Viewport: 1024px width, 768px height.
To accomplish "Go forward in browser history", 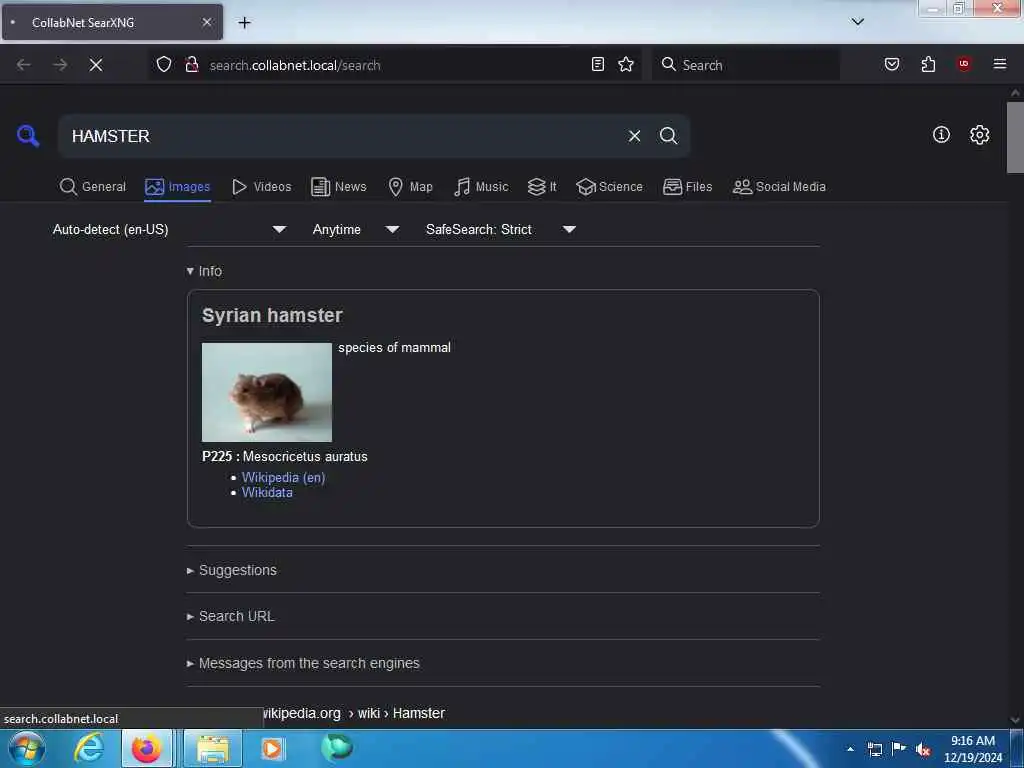I will (x=60, y=65).
